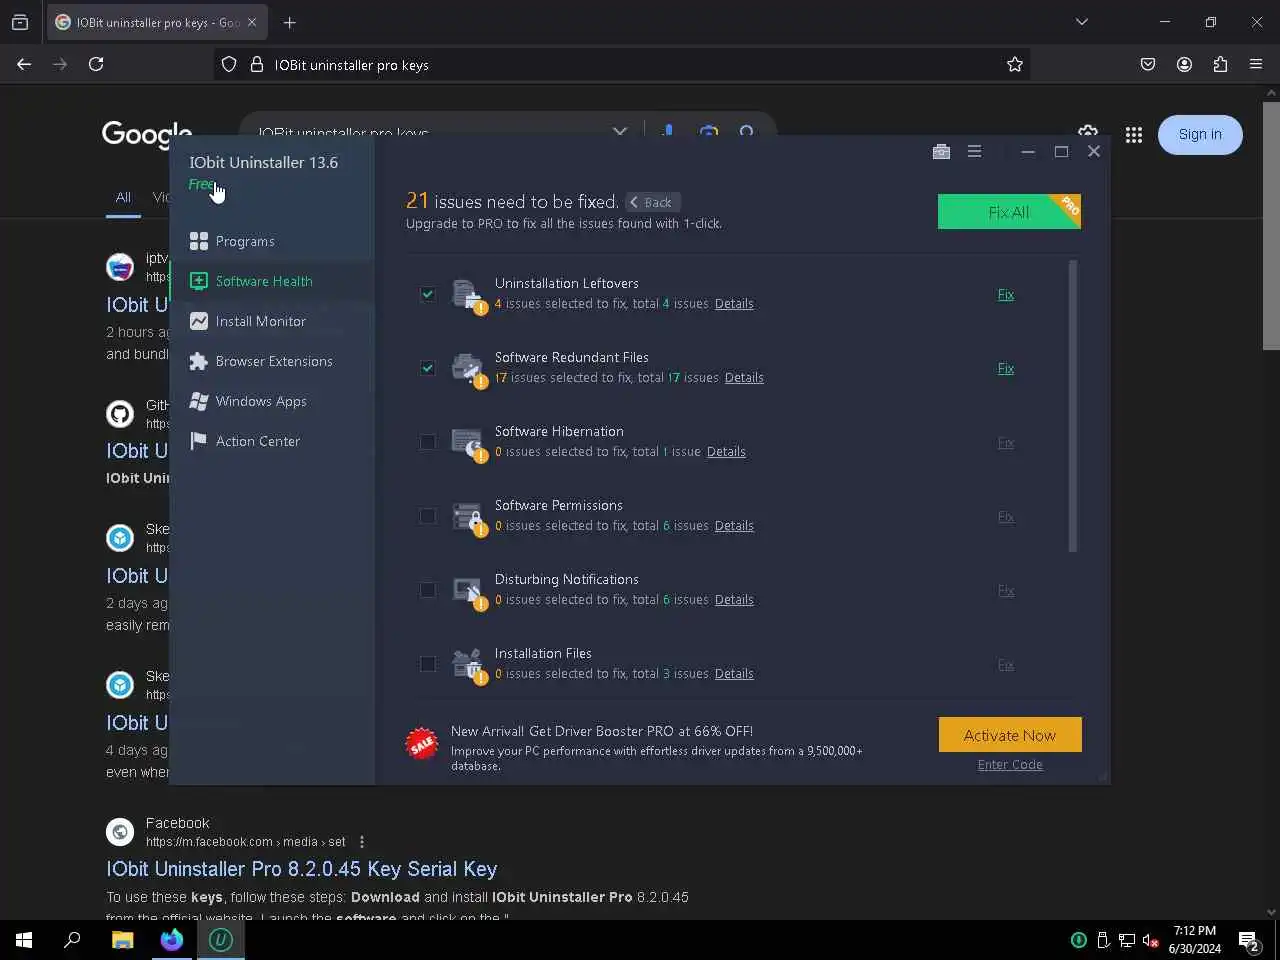
Task: Open the Action Center section
Action: 272,441
